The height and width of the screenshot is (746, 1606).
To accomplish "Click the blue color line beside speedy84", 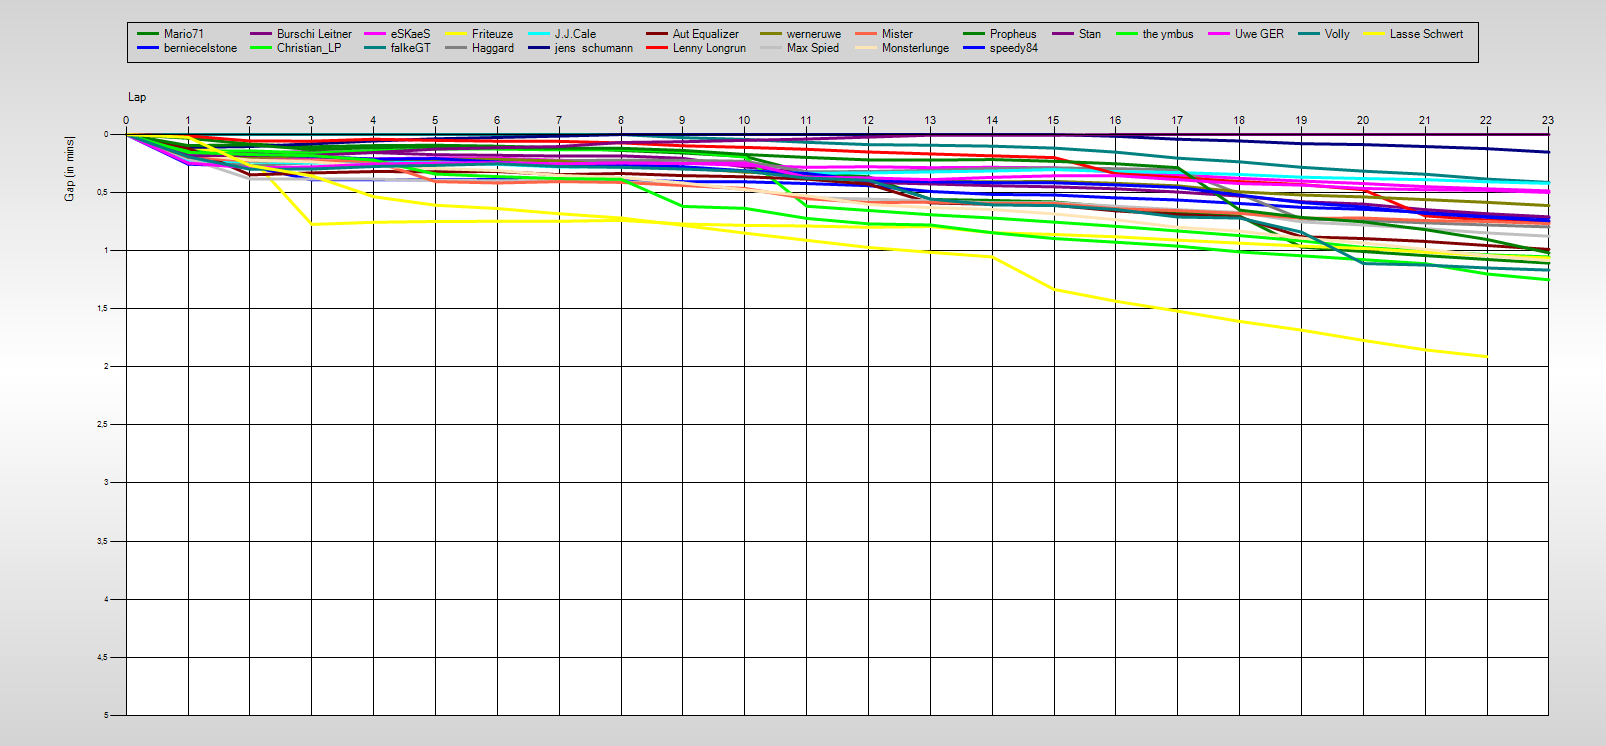I will pyautogui.click(x=975, y=48).
